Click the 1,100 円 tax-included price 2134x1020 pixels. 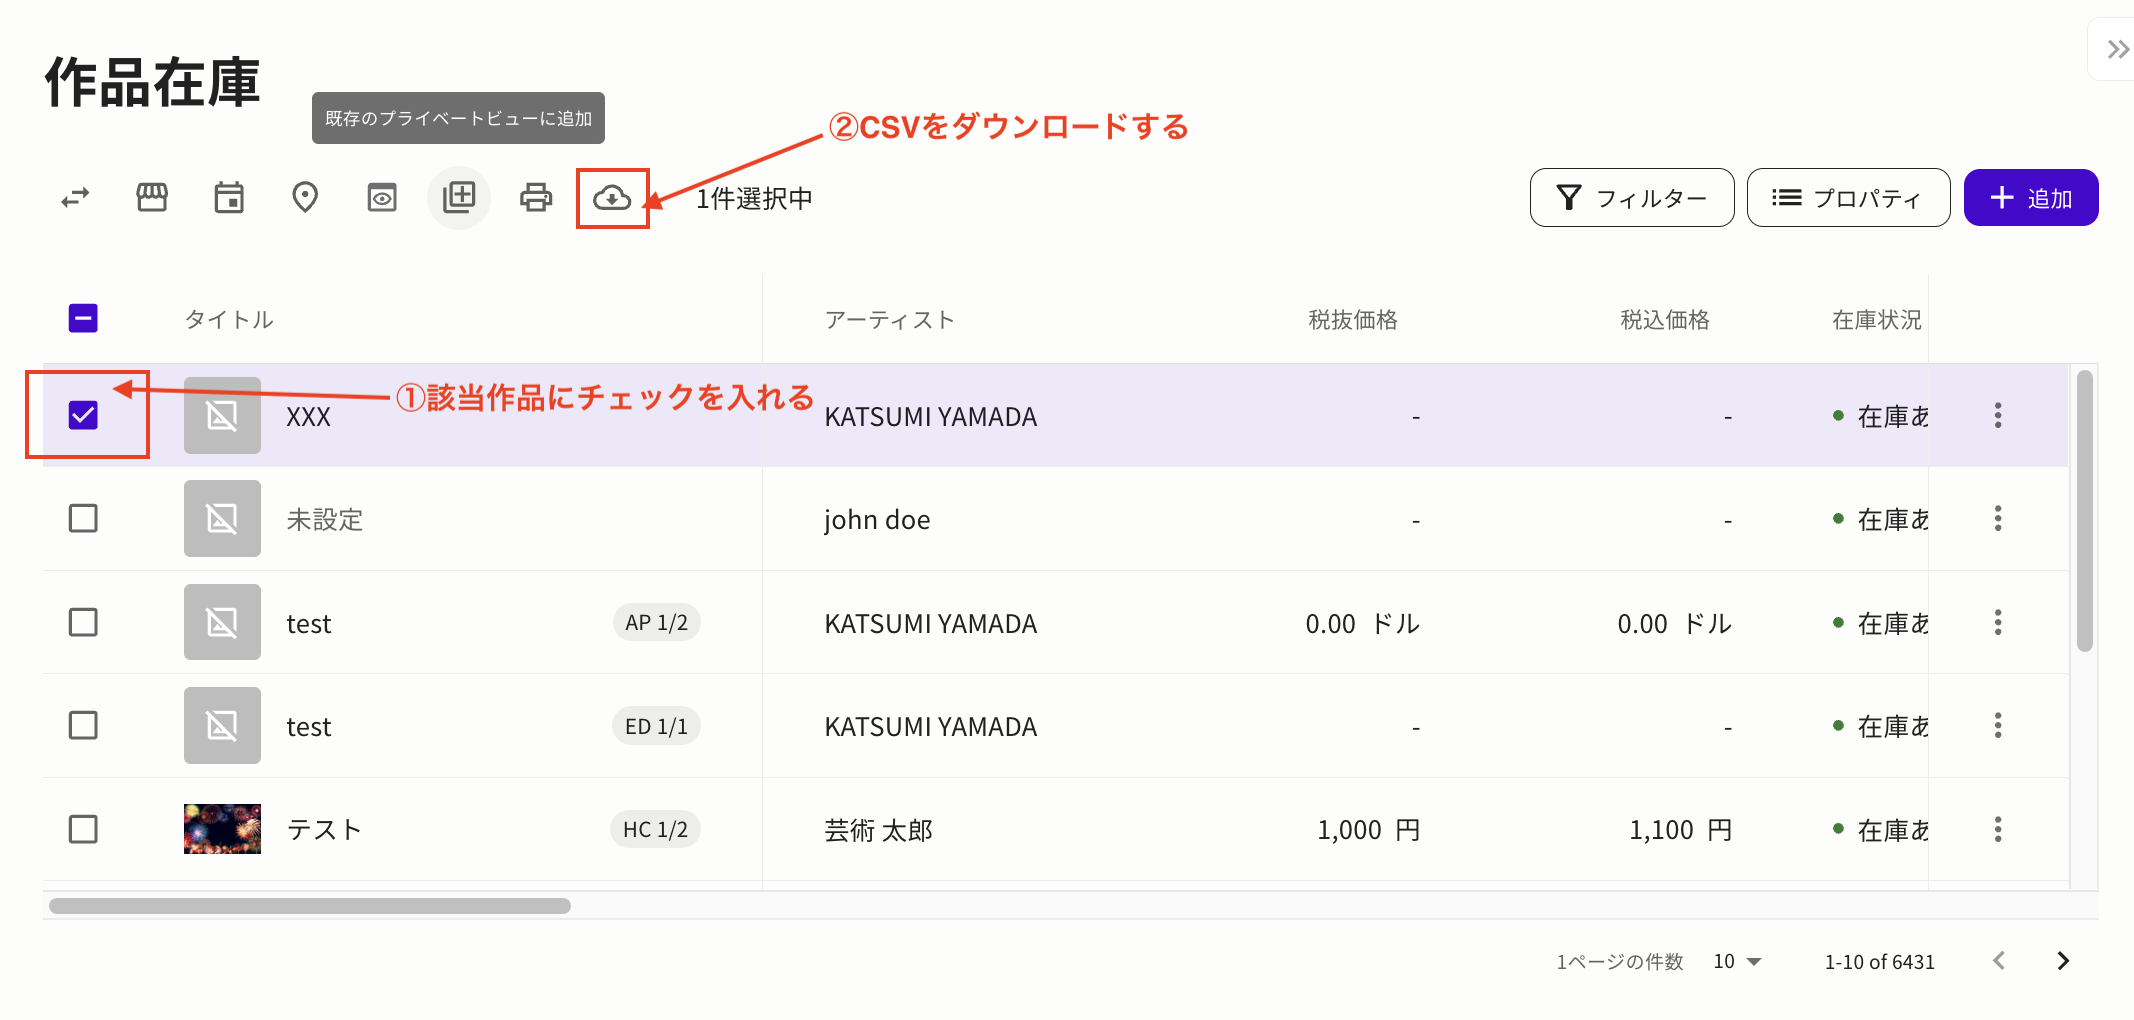pyautogui.click(x=1680, y=830)
